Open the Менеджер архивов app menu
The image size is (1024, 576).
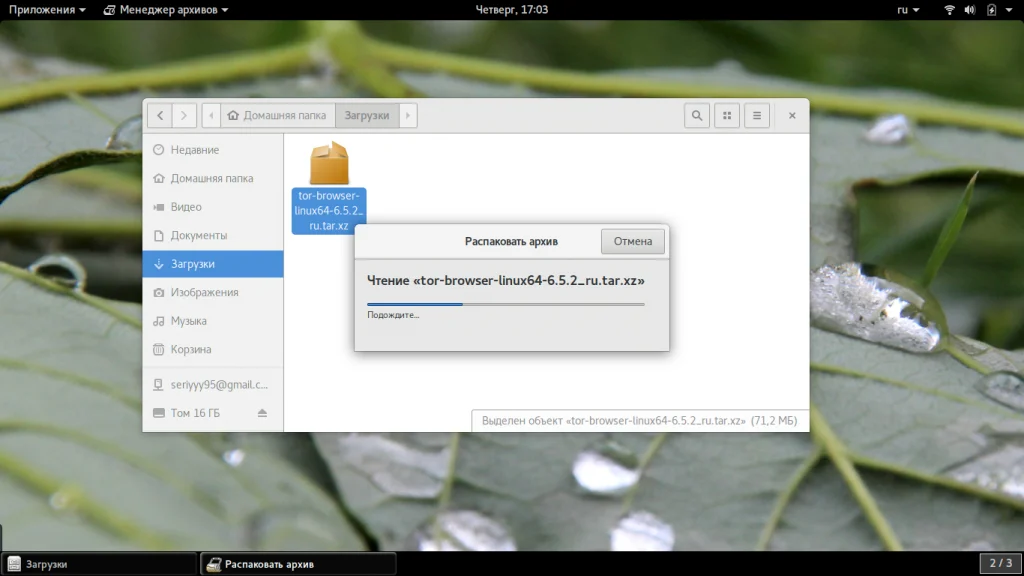[x=166, y=10]
